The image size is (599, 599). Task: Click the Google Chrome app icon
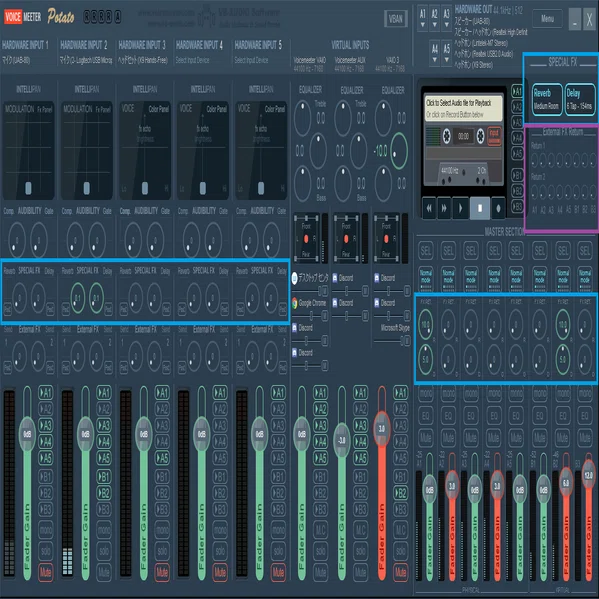(x=295, y=303)
